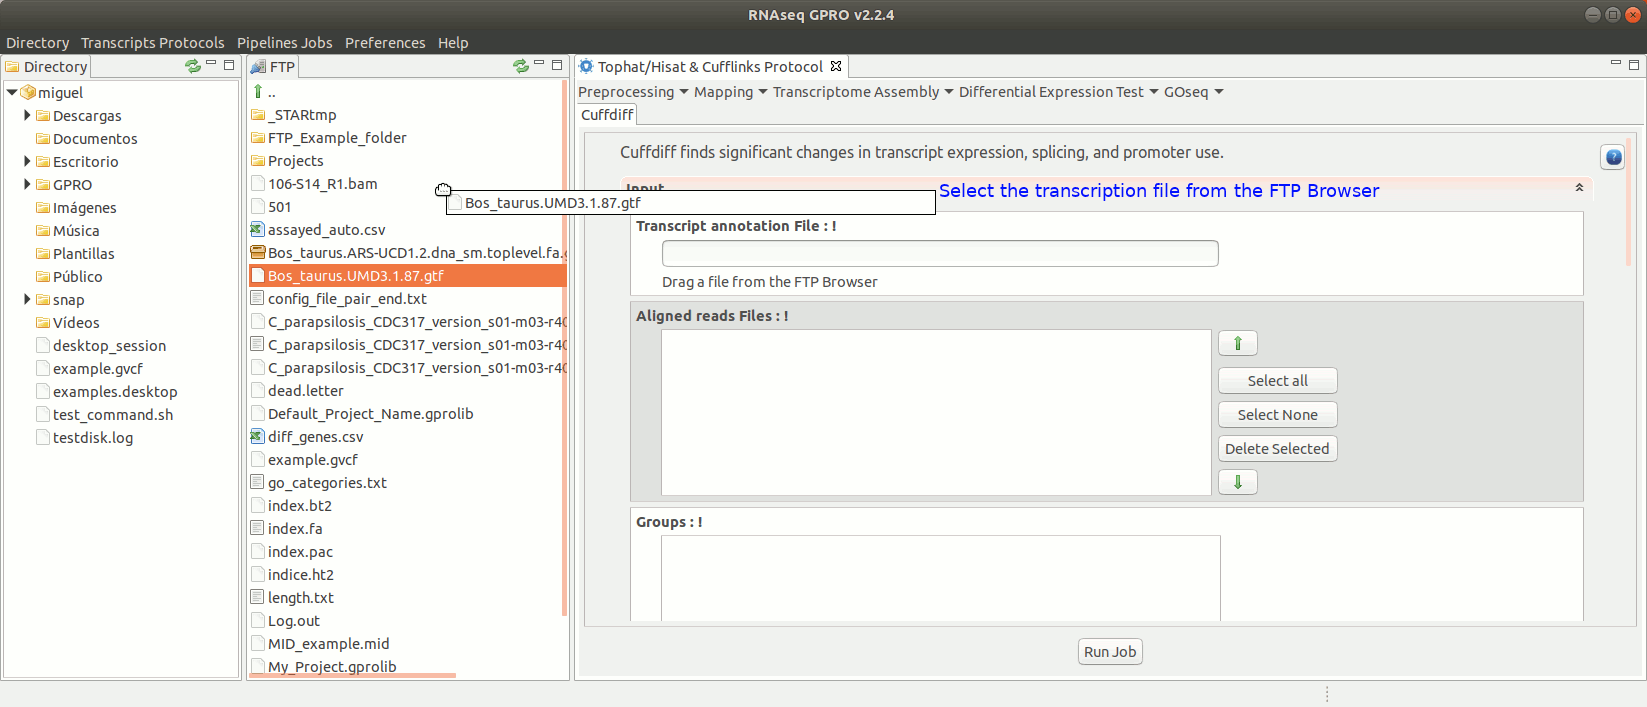Move aligned reads file down
The height and width of the screenshot is (707, 1647).
(1237, 483)
